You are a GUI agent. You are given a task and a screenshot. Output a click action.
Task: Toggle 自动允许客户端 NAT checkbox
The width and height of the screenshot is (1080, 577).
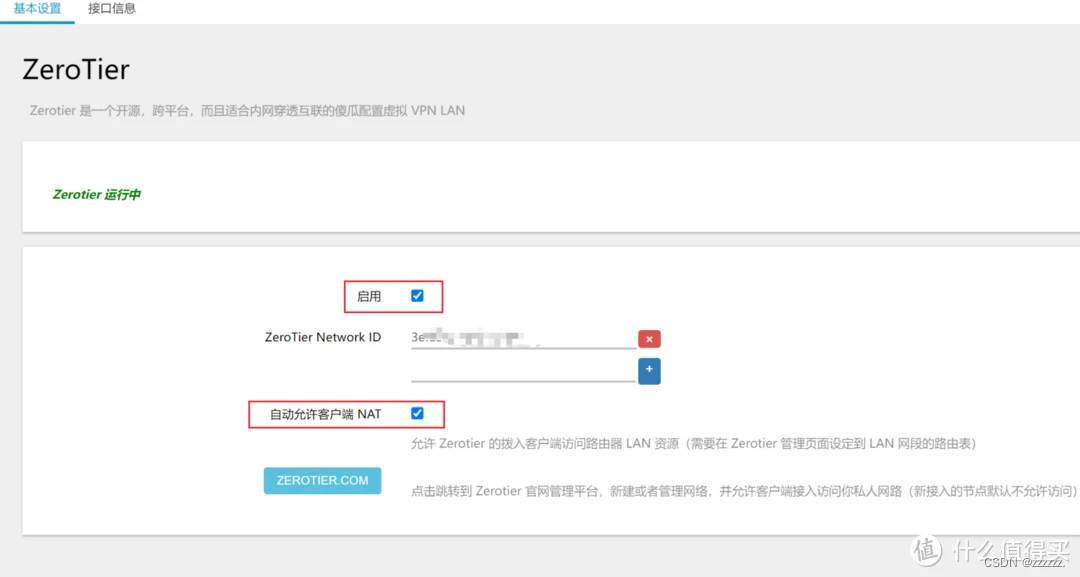pos(417,414)
